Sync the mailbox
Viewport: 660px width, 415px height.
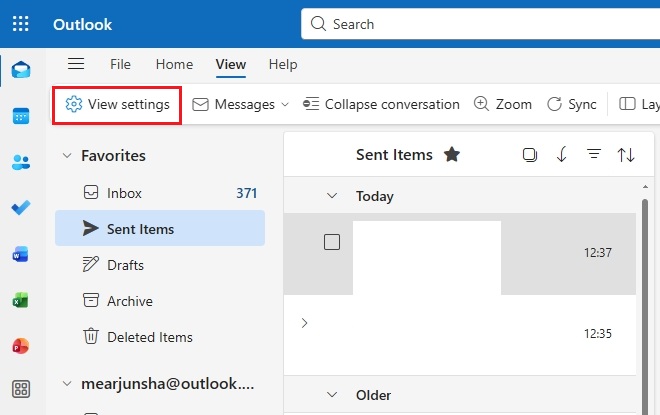pyautogui.click(x=572, y=104)
